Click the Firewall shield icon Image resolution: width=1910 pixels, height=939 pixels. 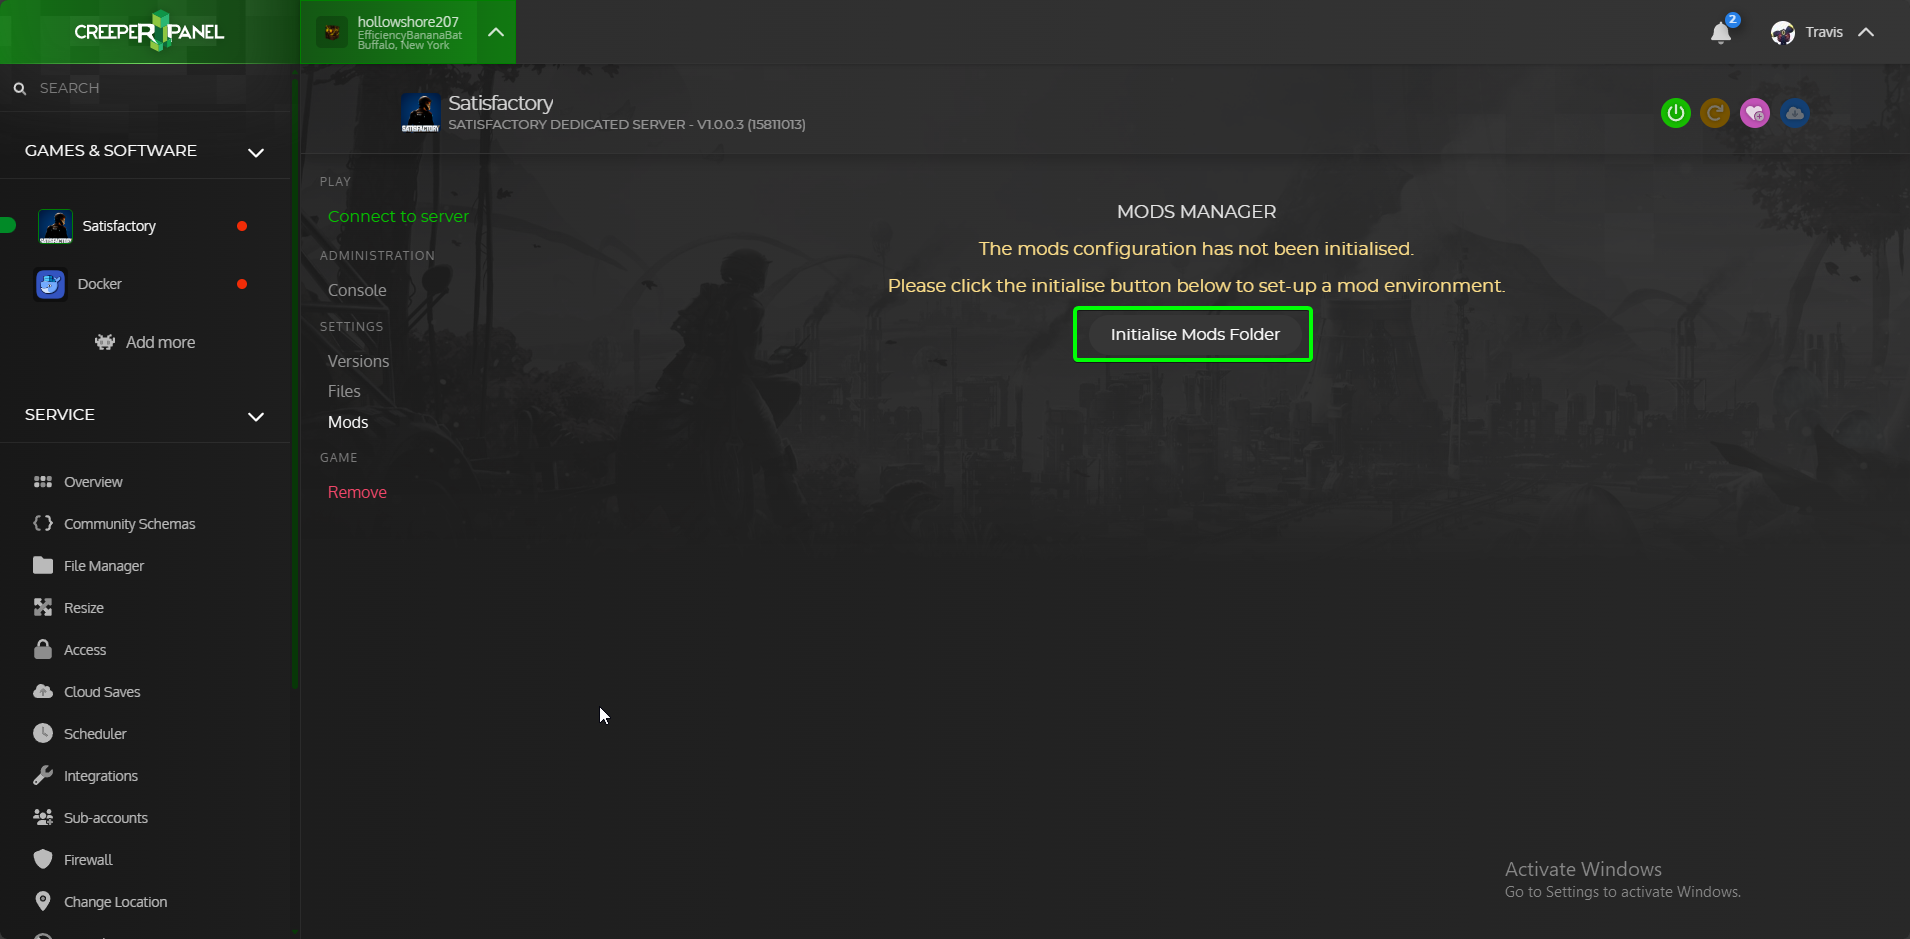(43, 859)
